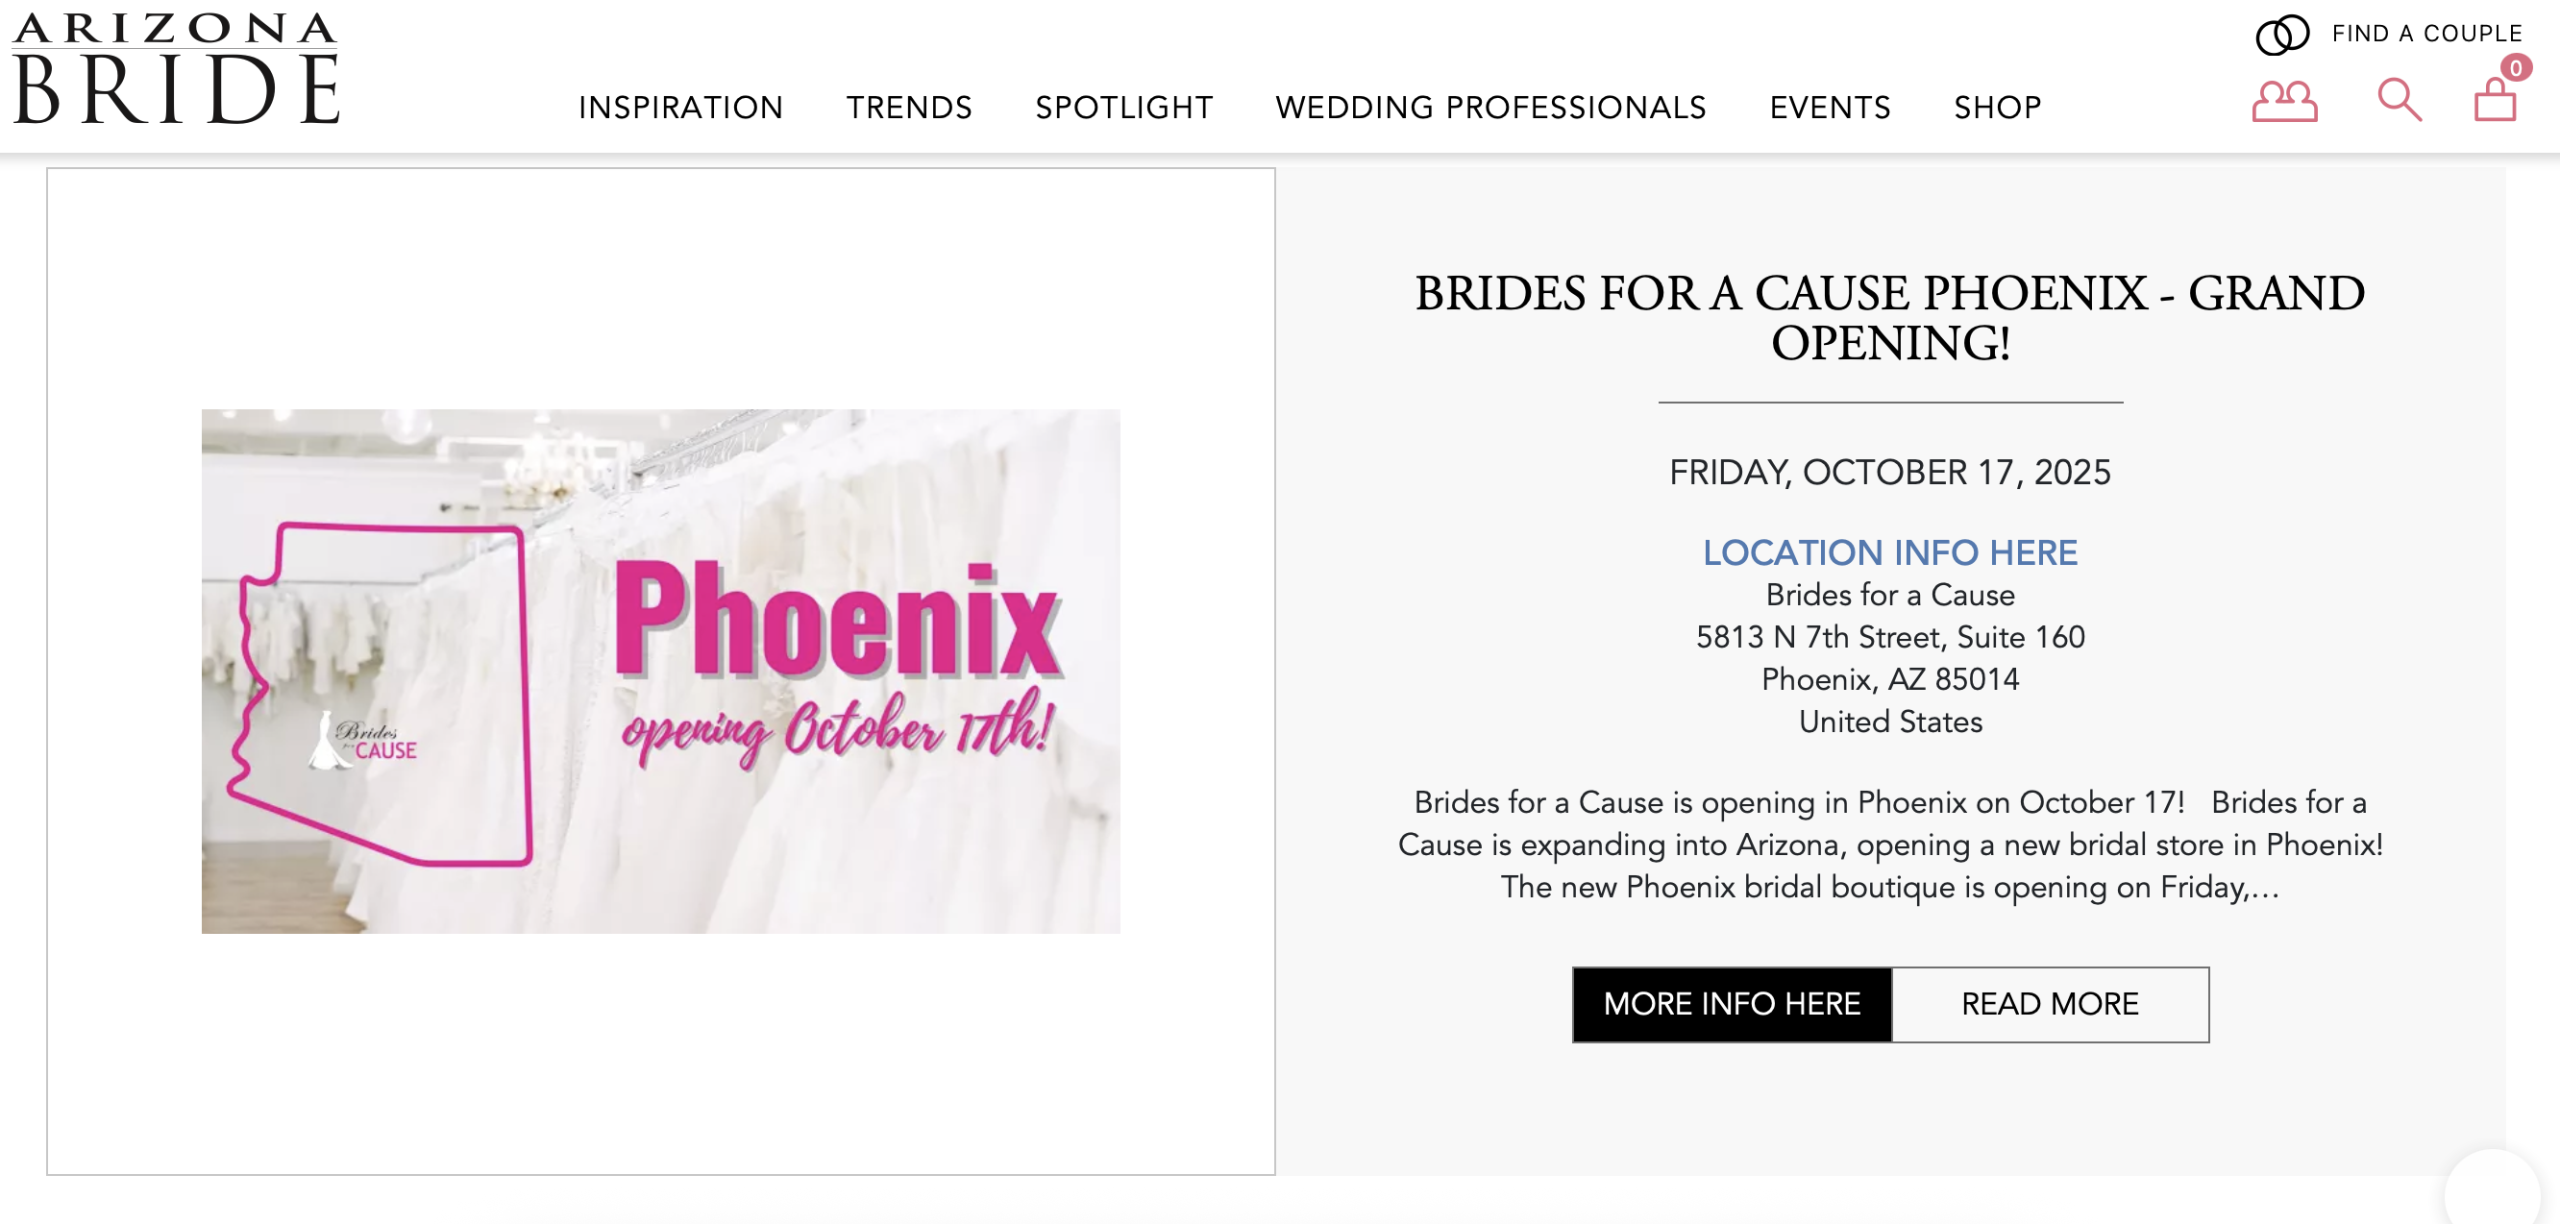Click the cart item count badge
This screenshot has width=2560, height=1224.
click(2516, 68)
